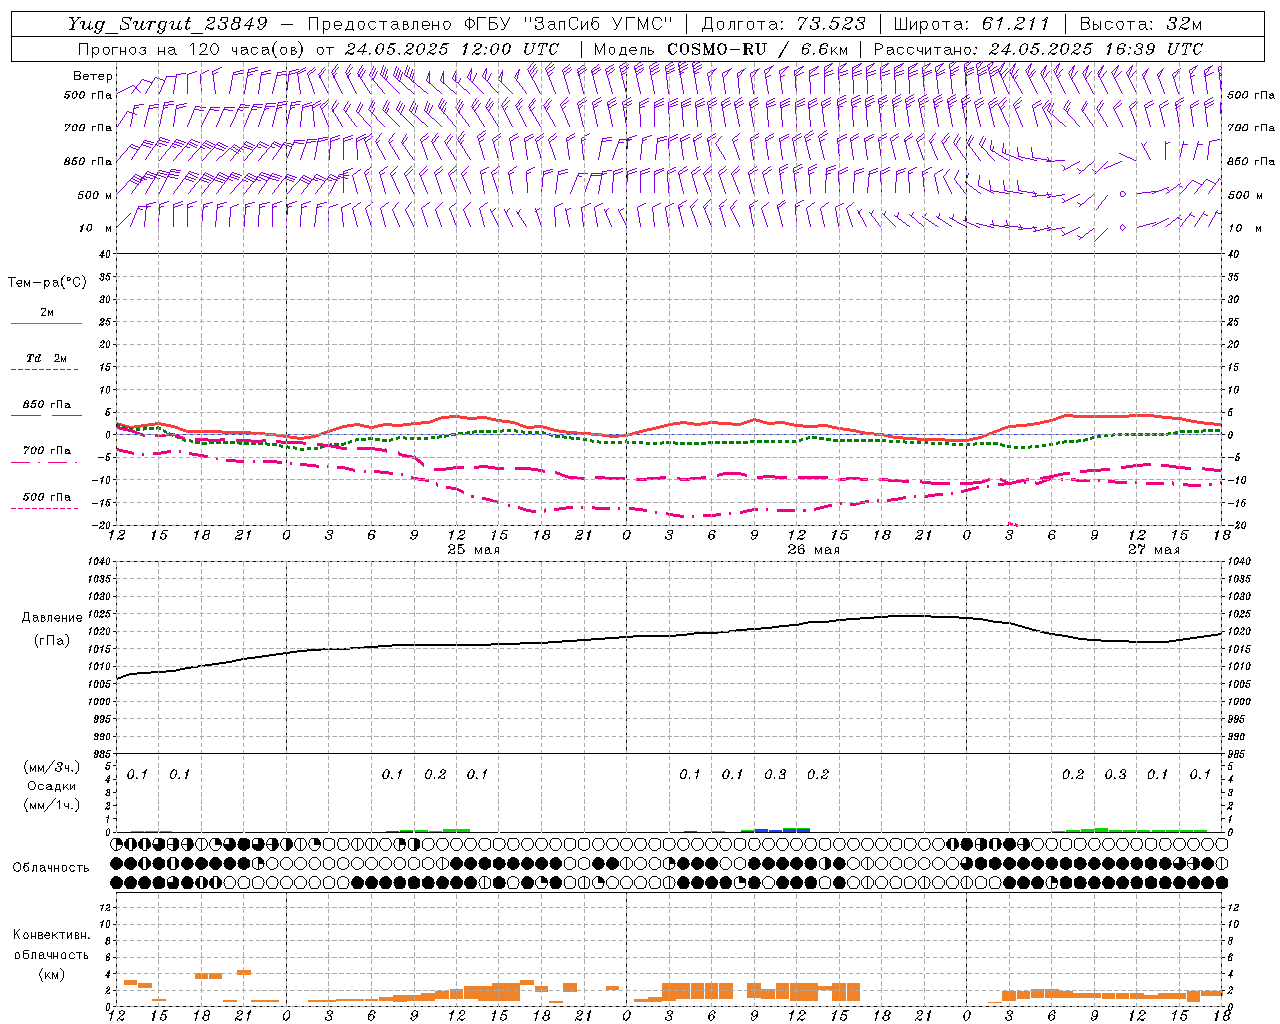1280x1024 pixels.
Task: Click the 27 мая date label
Action: [x=1153, y=550]
